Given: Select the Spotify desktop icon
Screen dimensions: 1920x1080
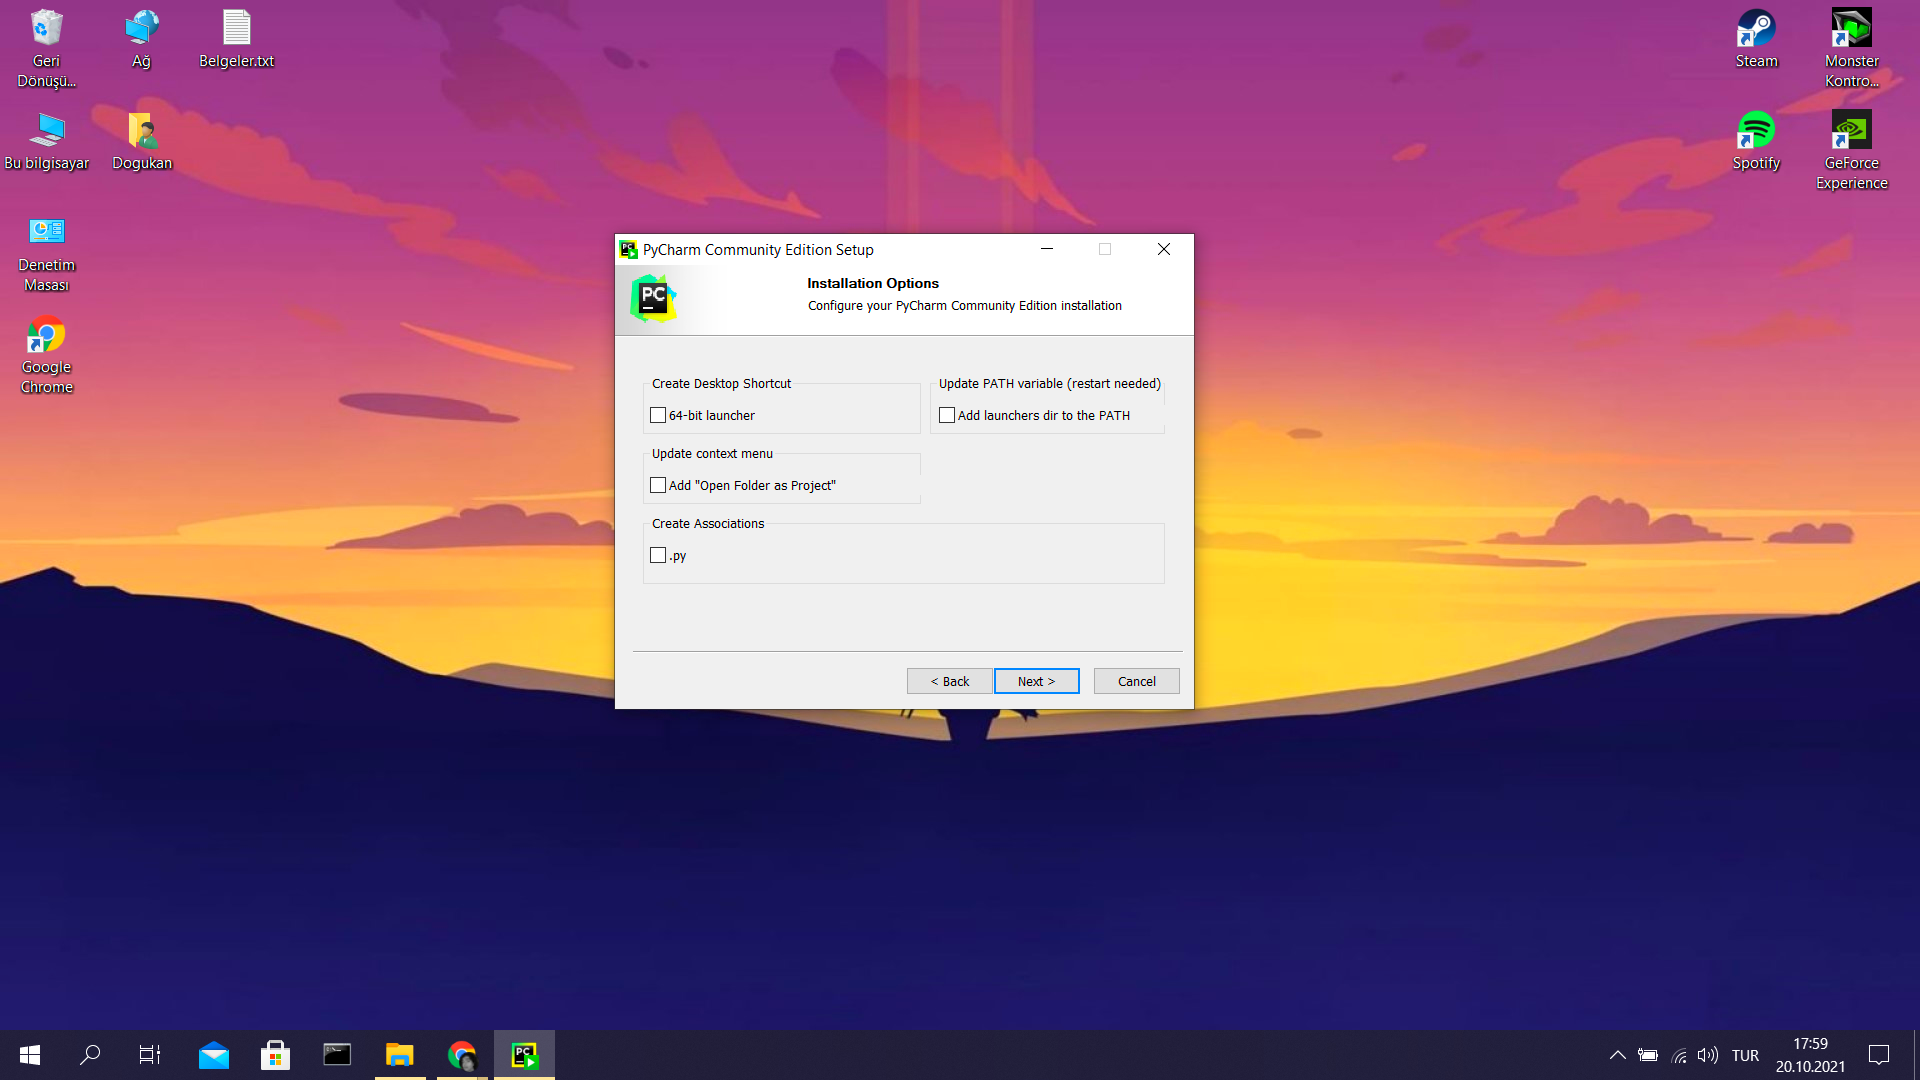Looking at the screenshot, I should (1756, 140).
